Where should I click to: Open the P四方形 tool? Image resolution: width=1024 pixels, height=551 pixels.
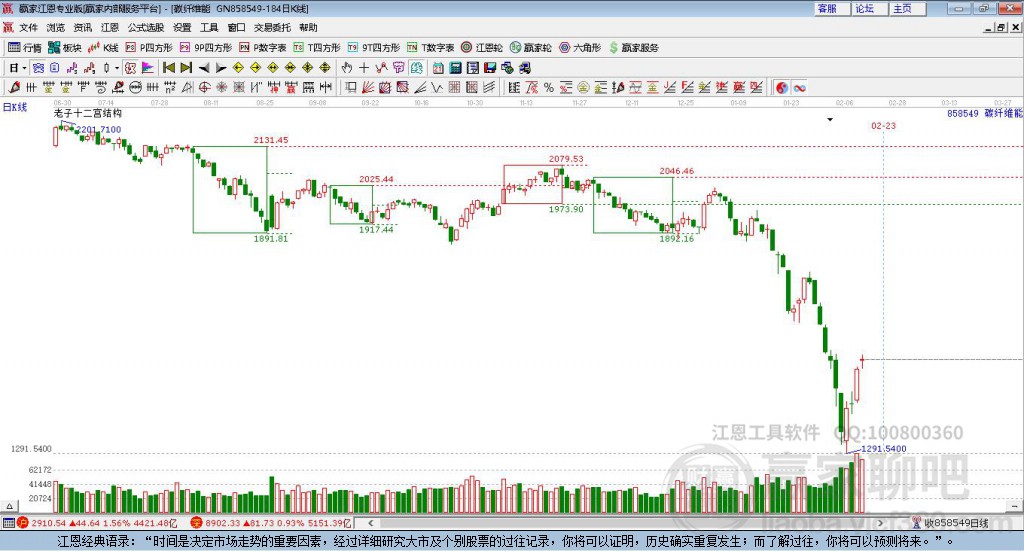tap(149, 48)
